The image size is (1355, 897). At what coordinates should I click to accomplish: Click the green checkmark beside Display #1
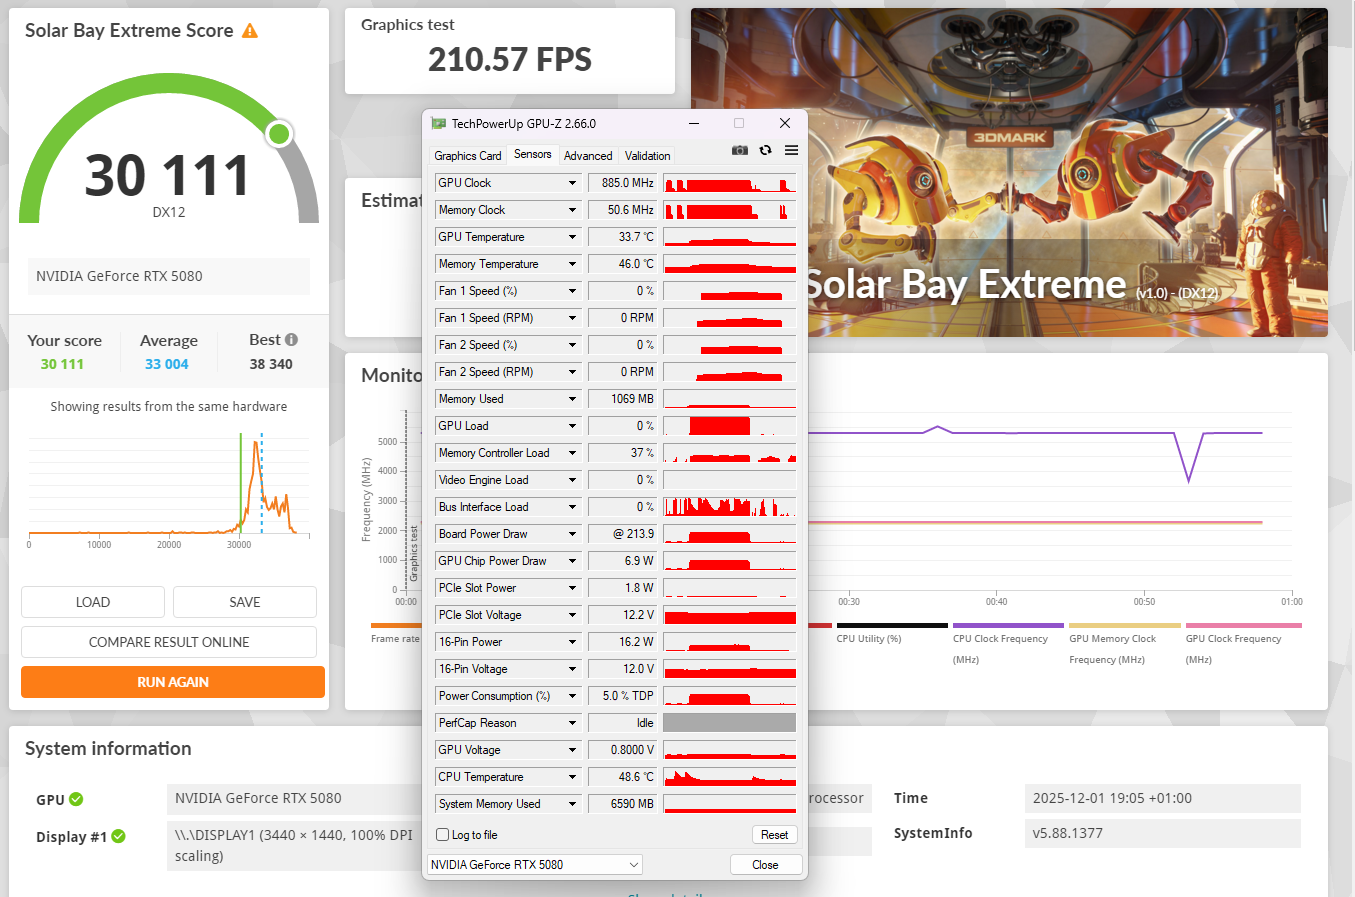click(119, 836)
